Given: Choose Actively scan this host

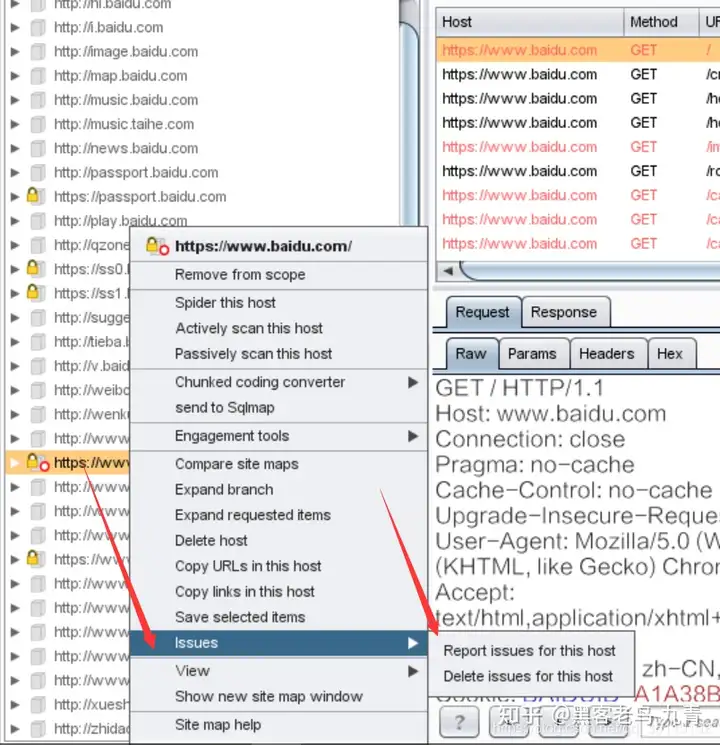Looking at the screenshot, I should 279,328.
